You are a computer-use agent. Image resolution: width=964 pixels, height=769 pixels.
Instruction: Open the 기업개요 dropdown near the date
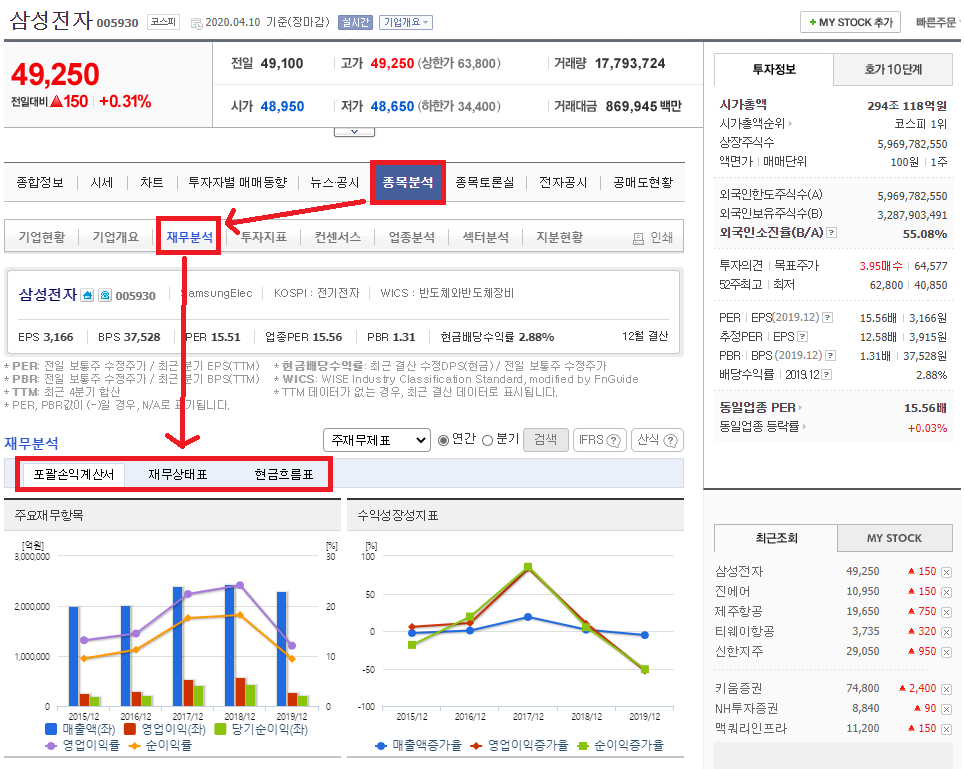406,23
